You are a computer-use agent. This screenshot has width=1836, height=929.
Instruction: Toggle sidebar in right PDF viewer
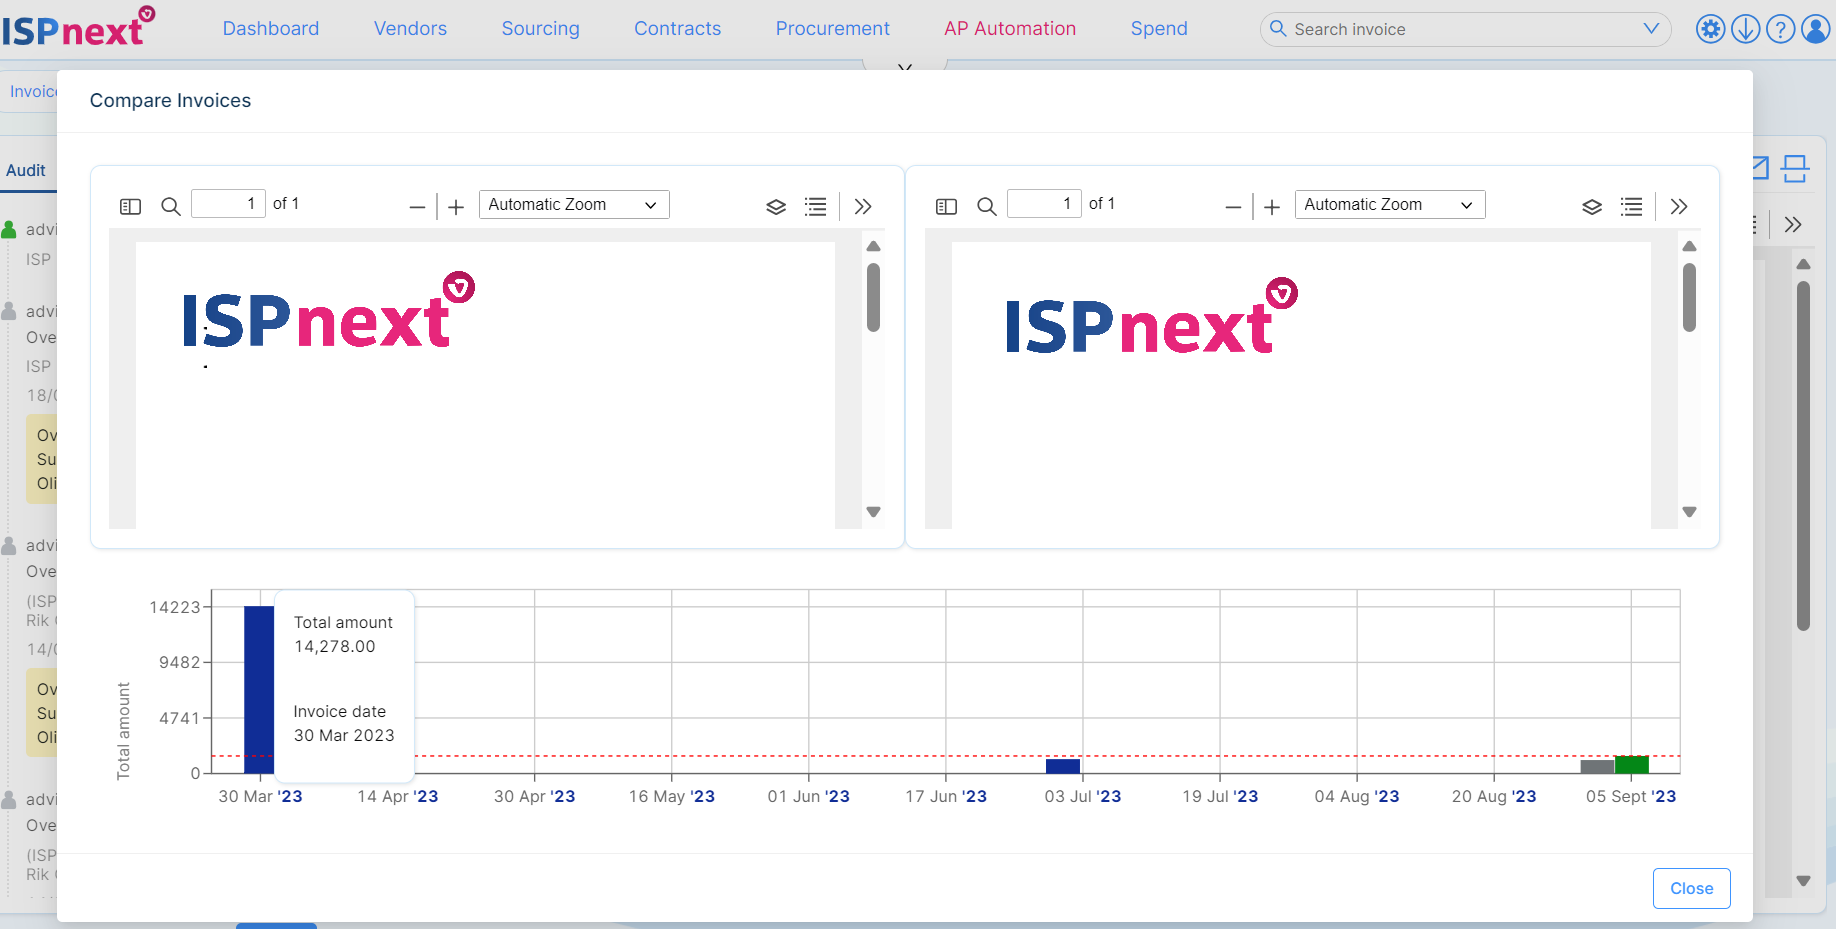pos(946,206)
